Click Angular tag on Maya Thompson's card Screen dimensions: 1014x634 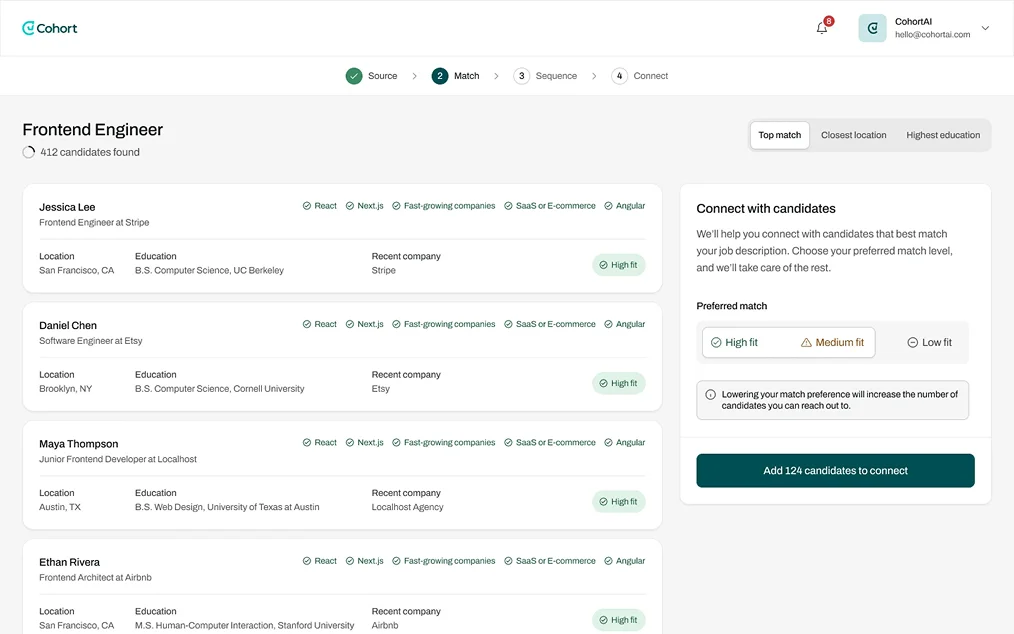625,443
